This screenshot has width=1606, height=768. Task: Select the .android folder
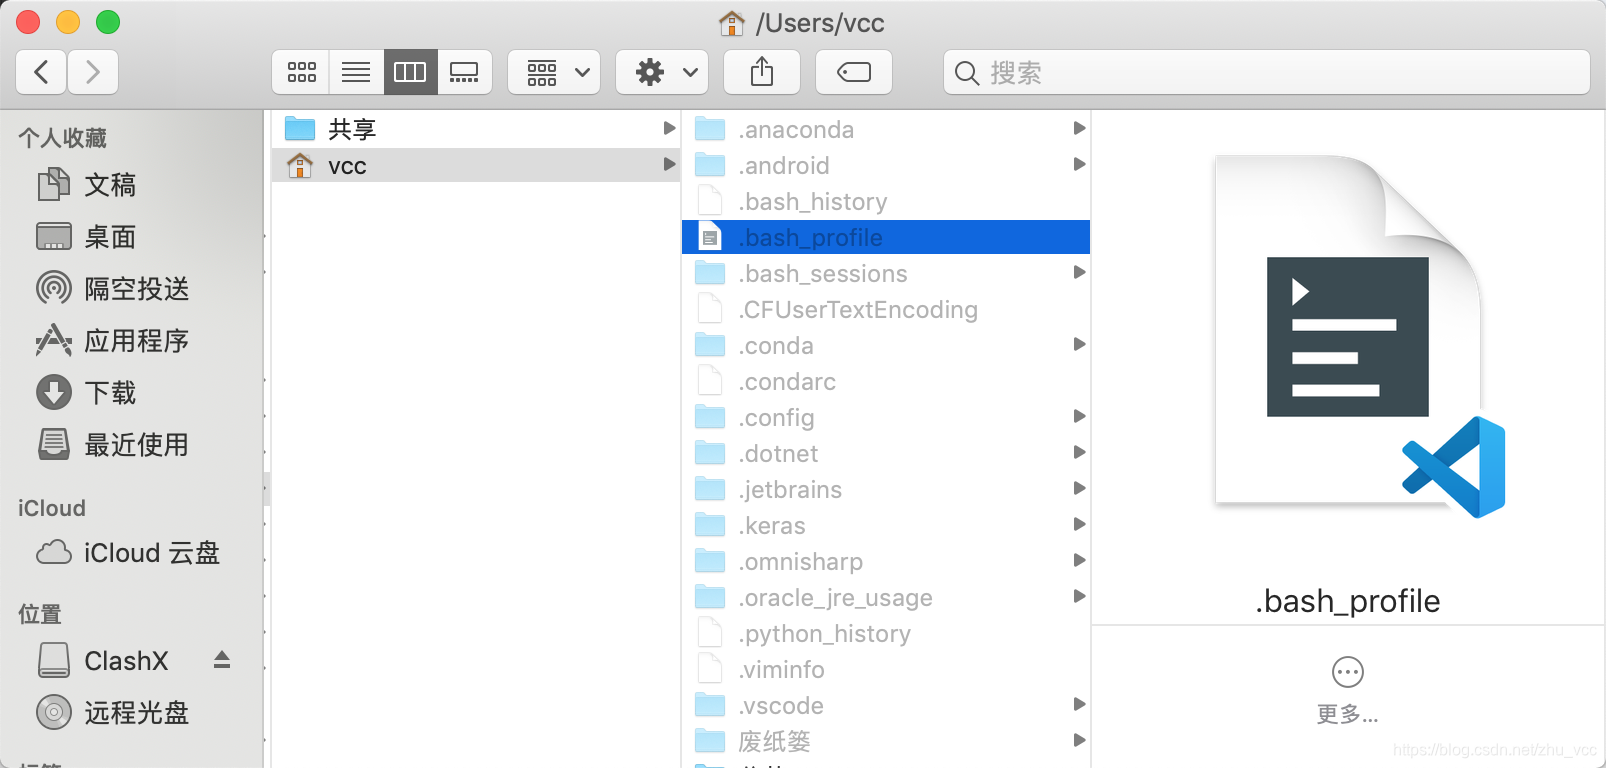886,165
